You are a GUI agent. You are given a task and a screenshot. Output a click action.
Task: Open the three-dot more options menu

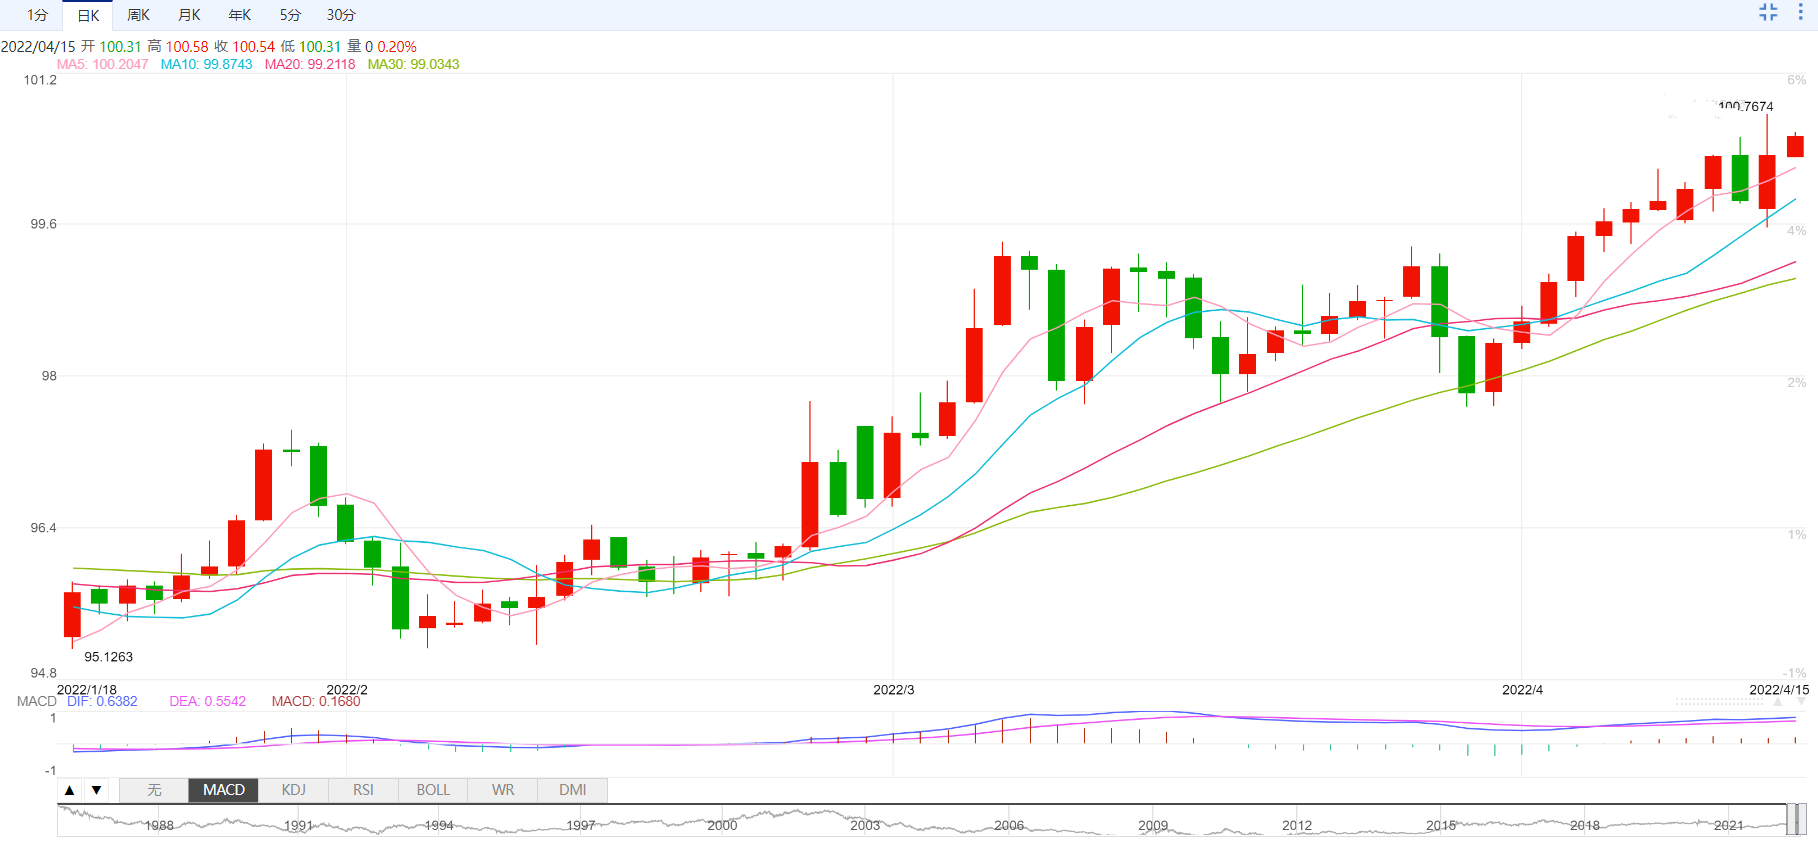coord(1800,12)
